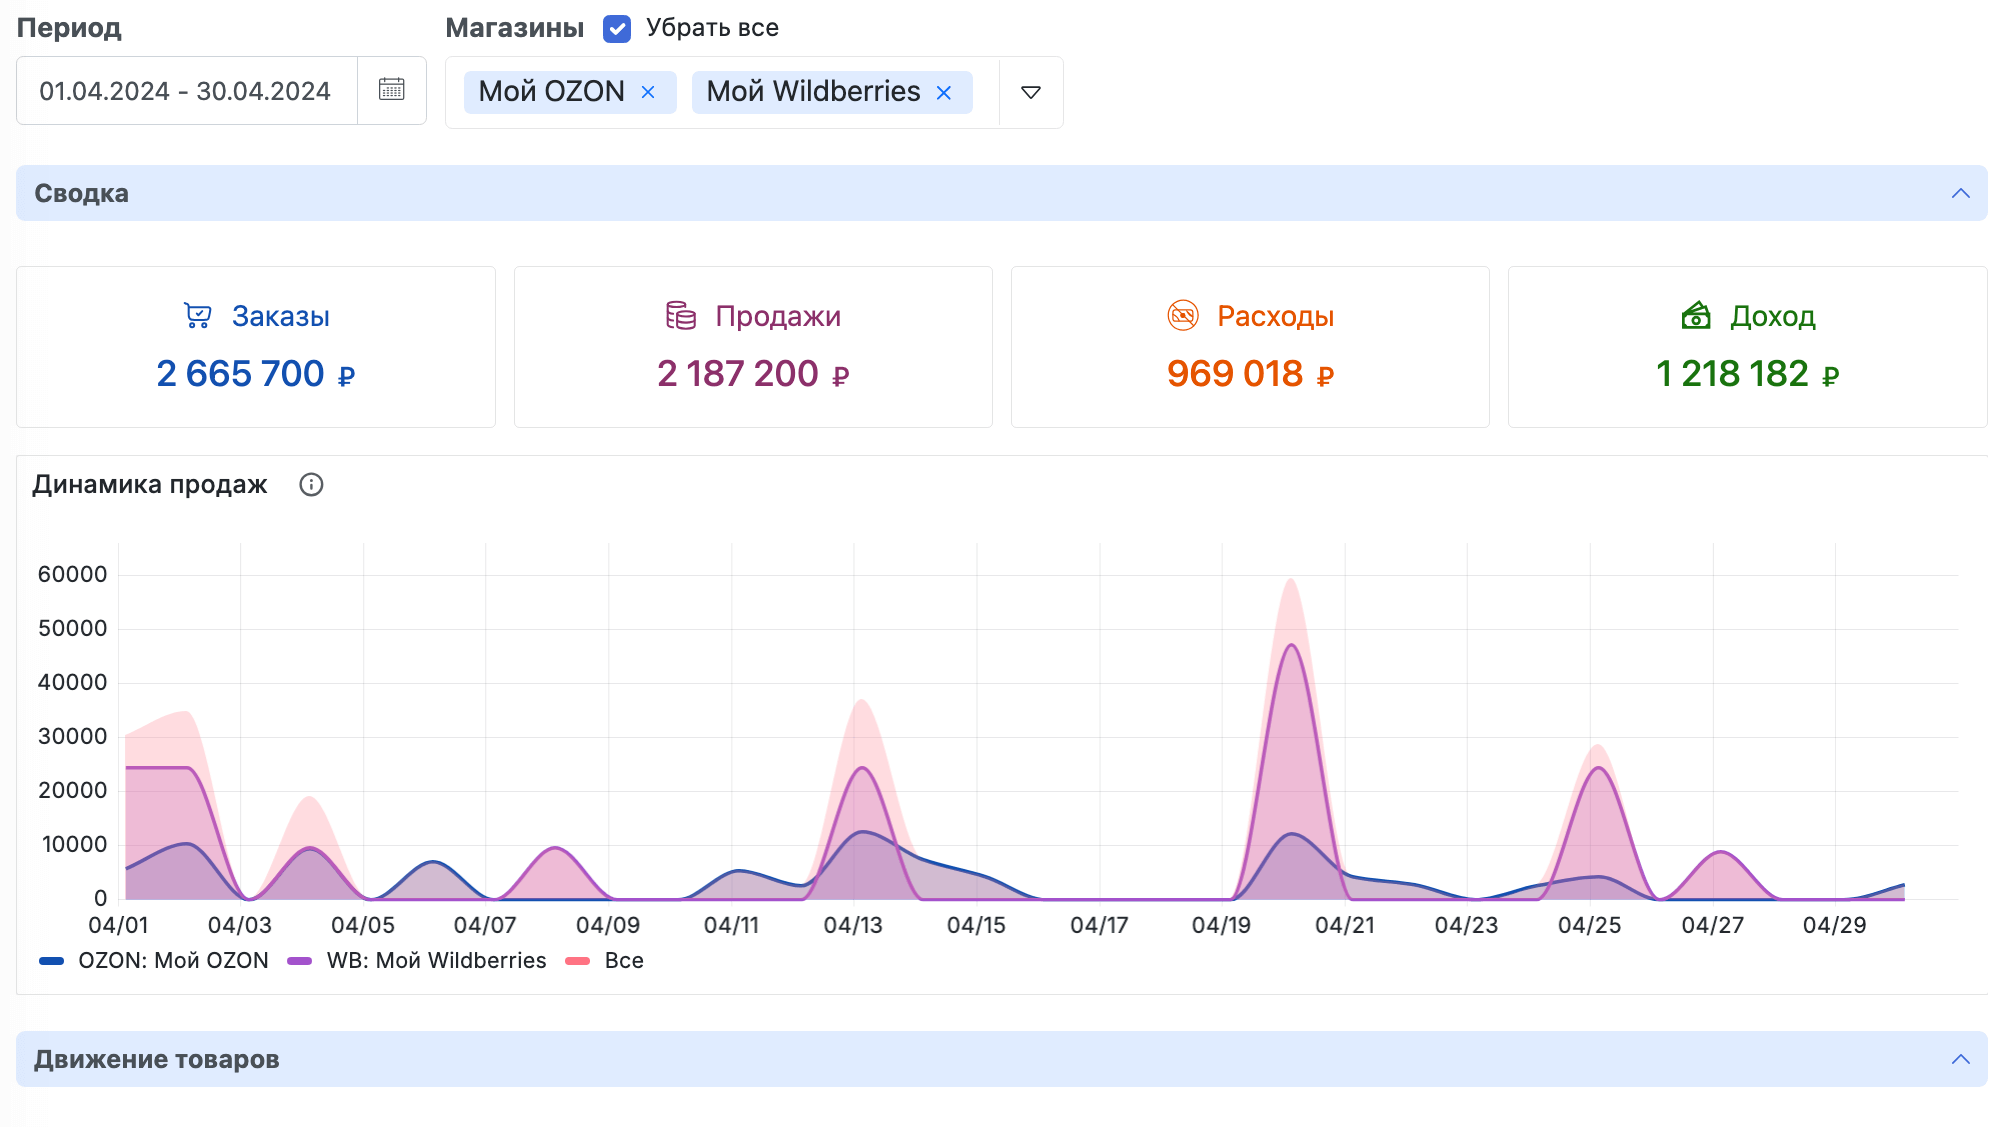Viewport: 2003px width, 1127px height.
Task: Click the 2 665 700 ₽ orders value
Action: click(x=256, y=374)
